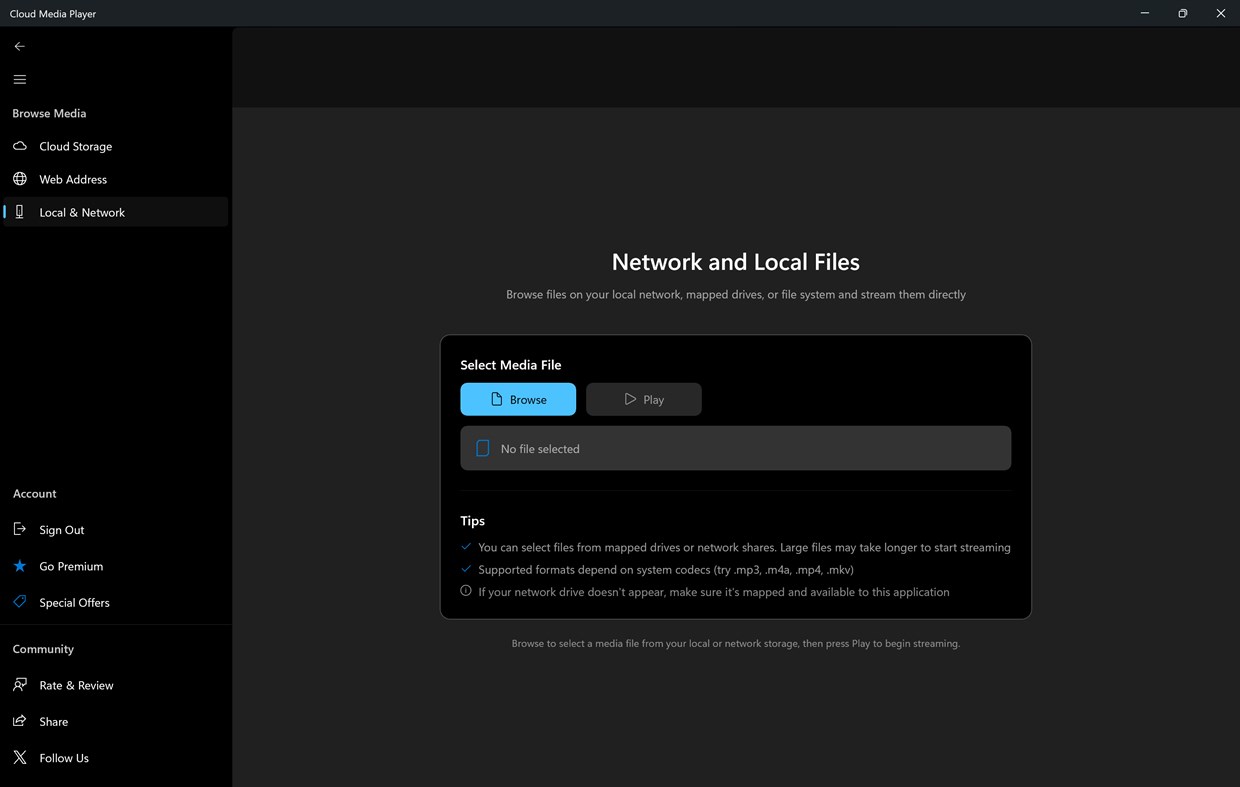Click the Web Address globe icon
Screen dimensions: 1240x787
pyautogui.click(x=19, y=179)
